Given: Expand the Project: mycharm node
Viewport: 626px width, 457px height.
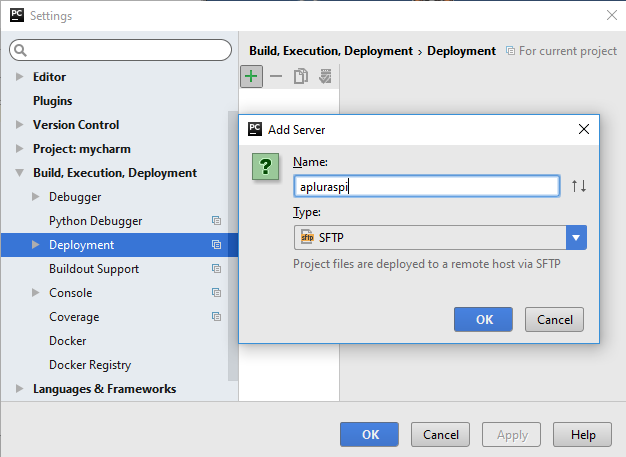Looking at the screenshot, I should pos(19,148).
